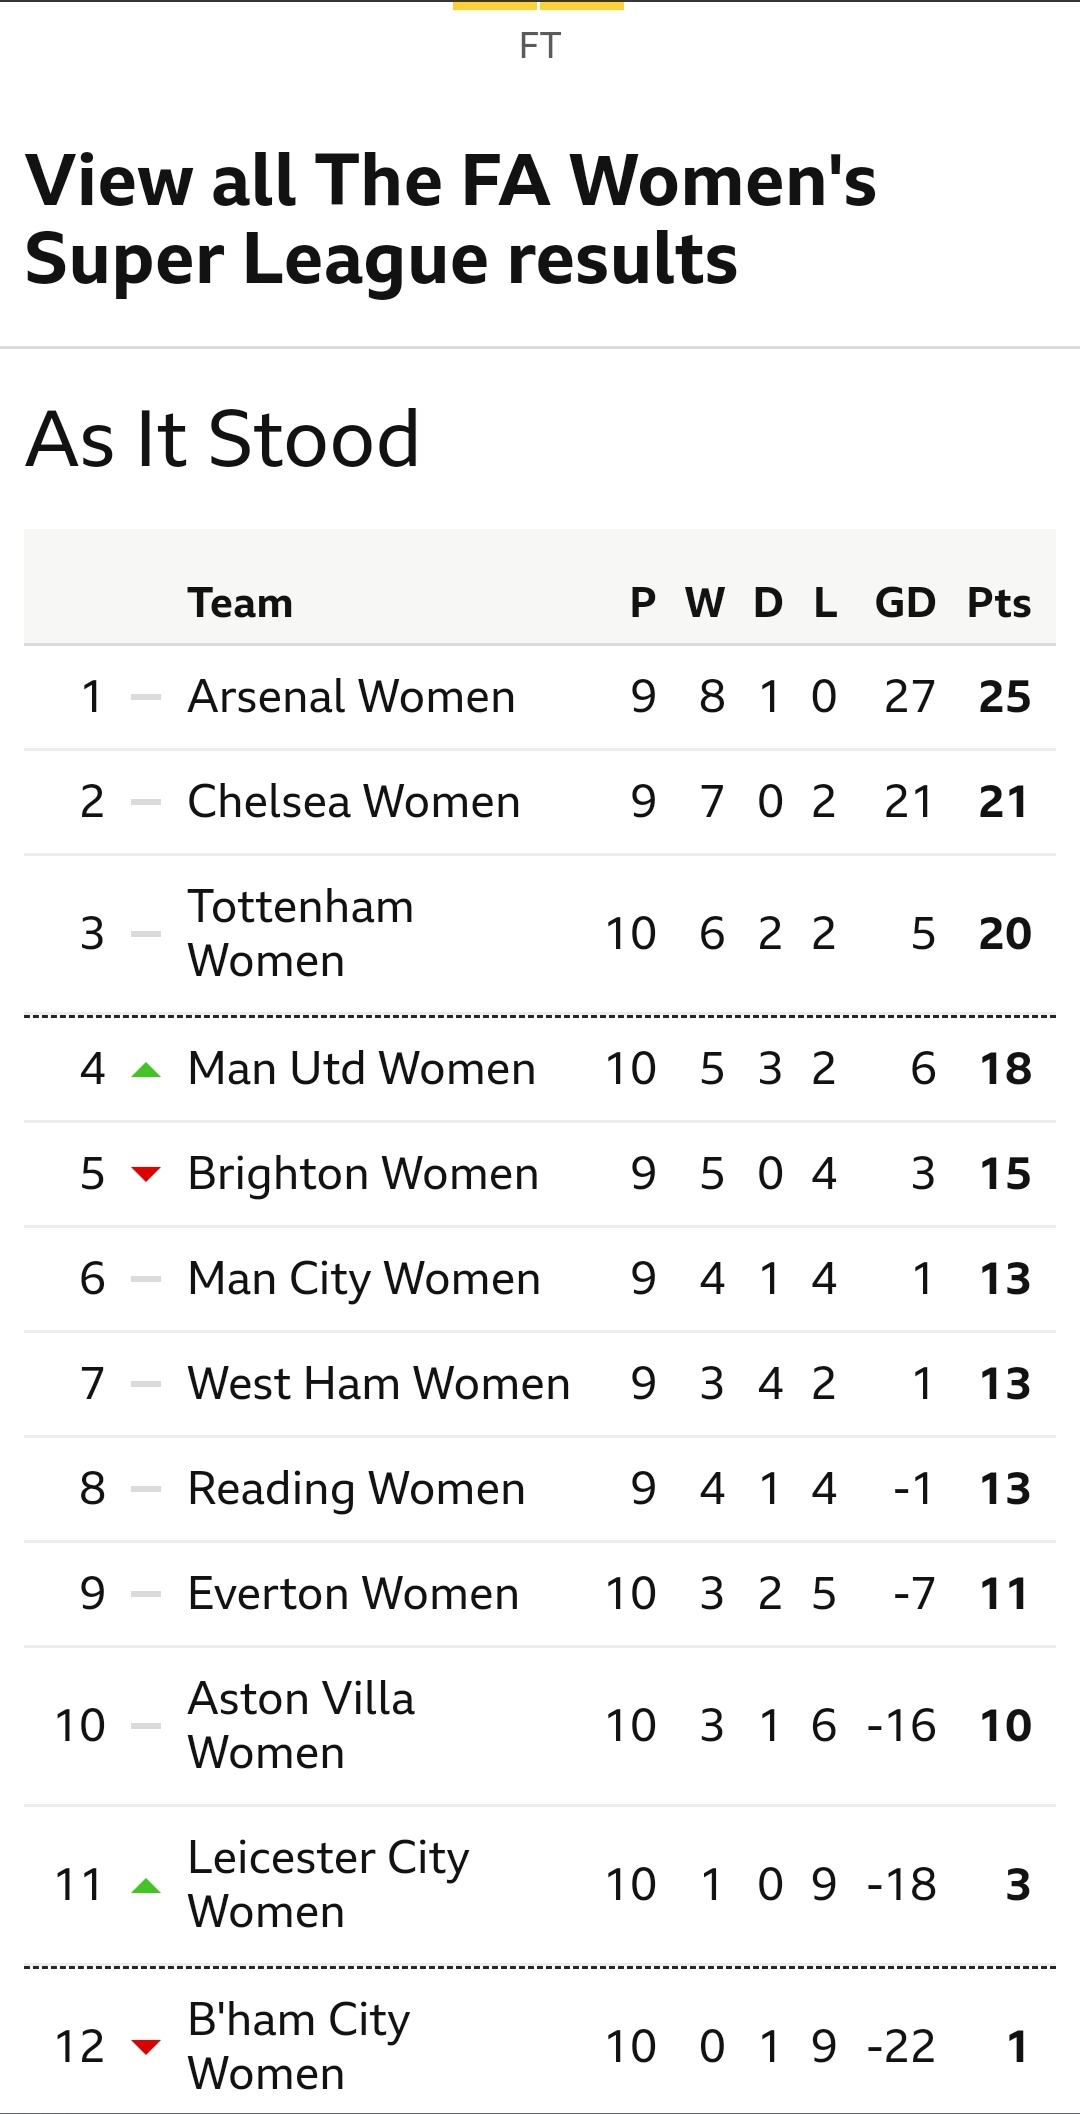Click the Team column header
The image size is (1080, 2114).
point(240,603)
